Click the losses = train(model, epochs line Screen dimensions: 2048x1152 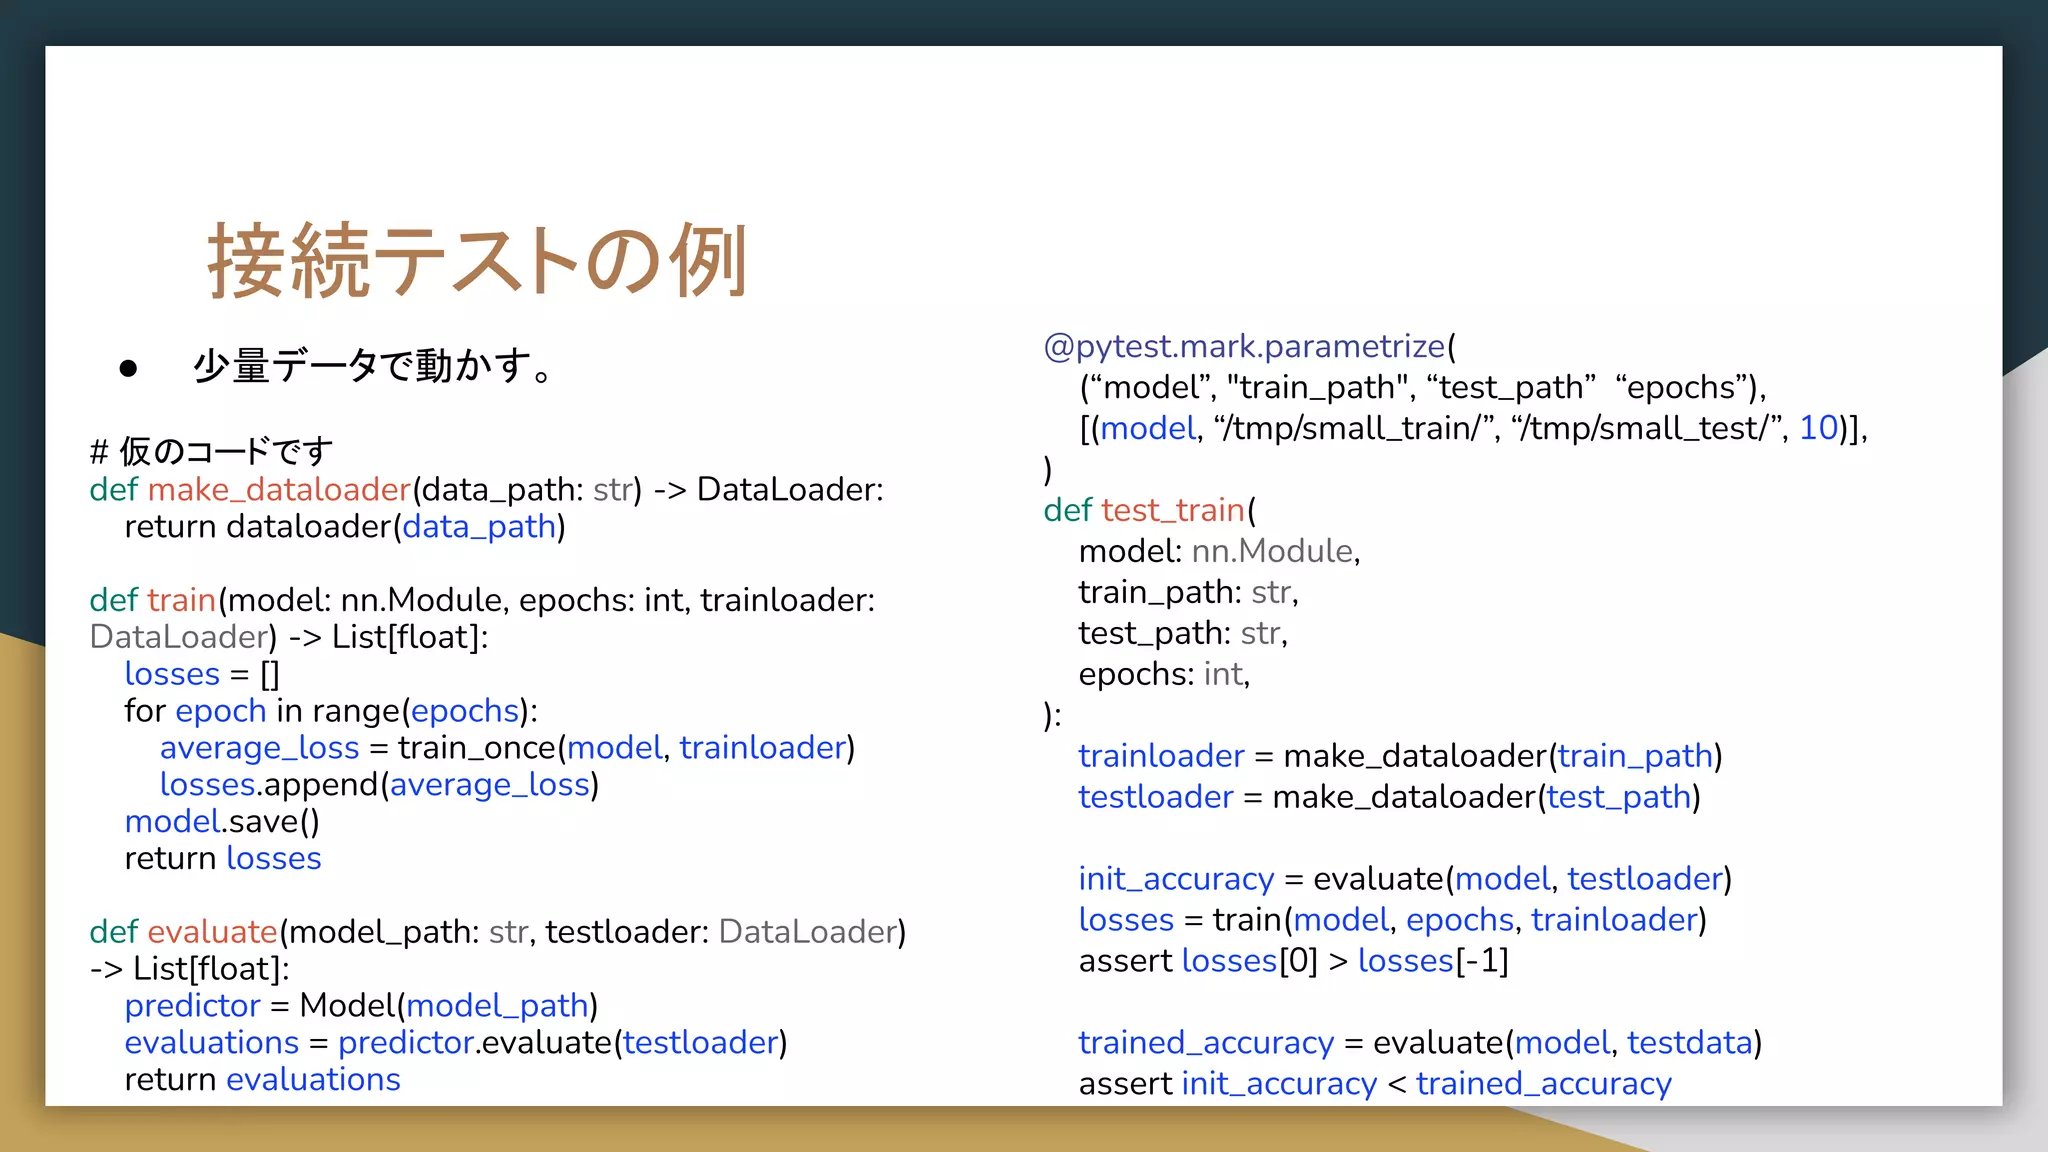(1392, 920)
